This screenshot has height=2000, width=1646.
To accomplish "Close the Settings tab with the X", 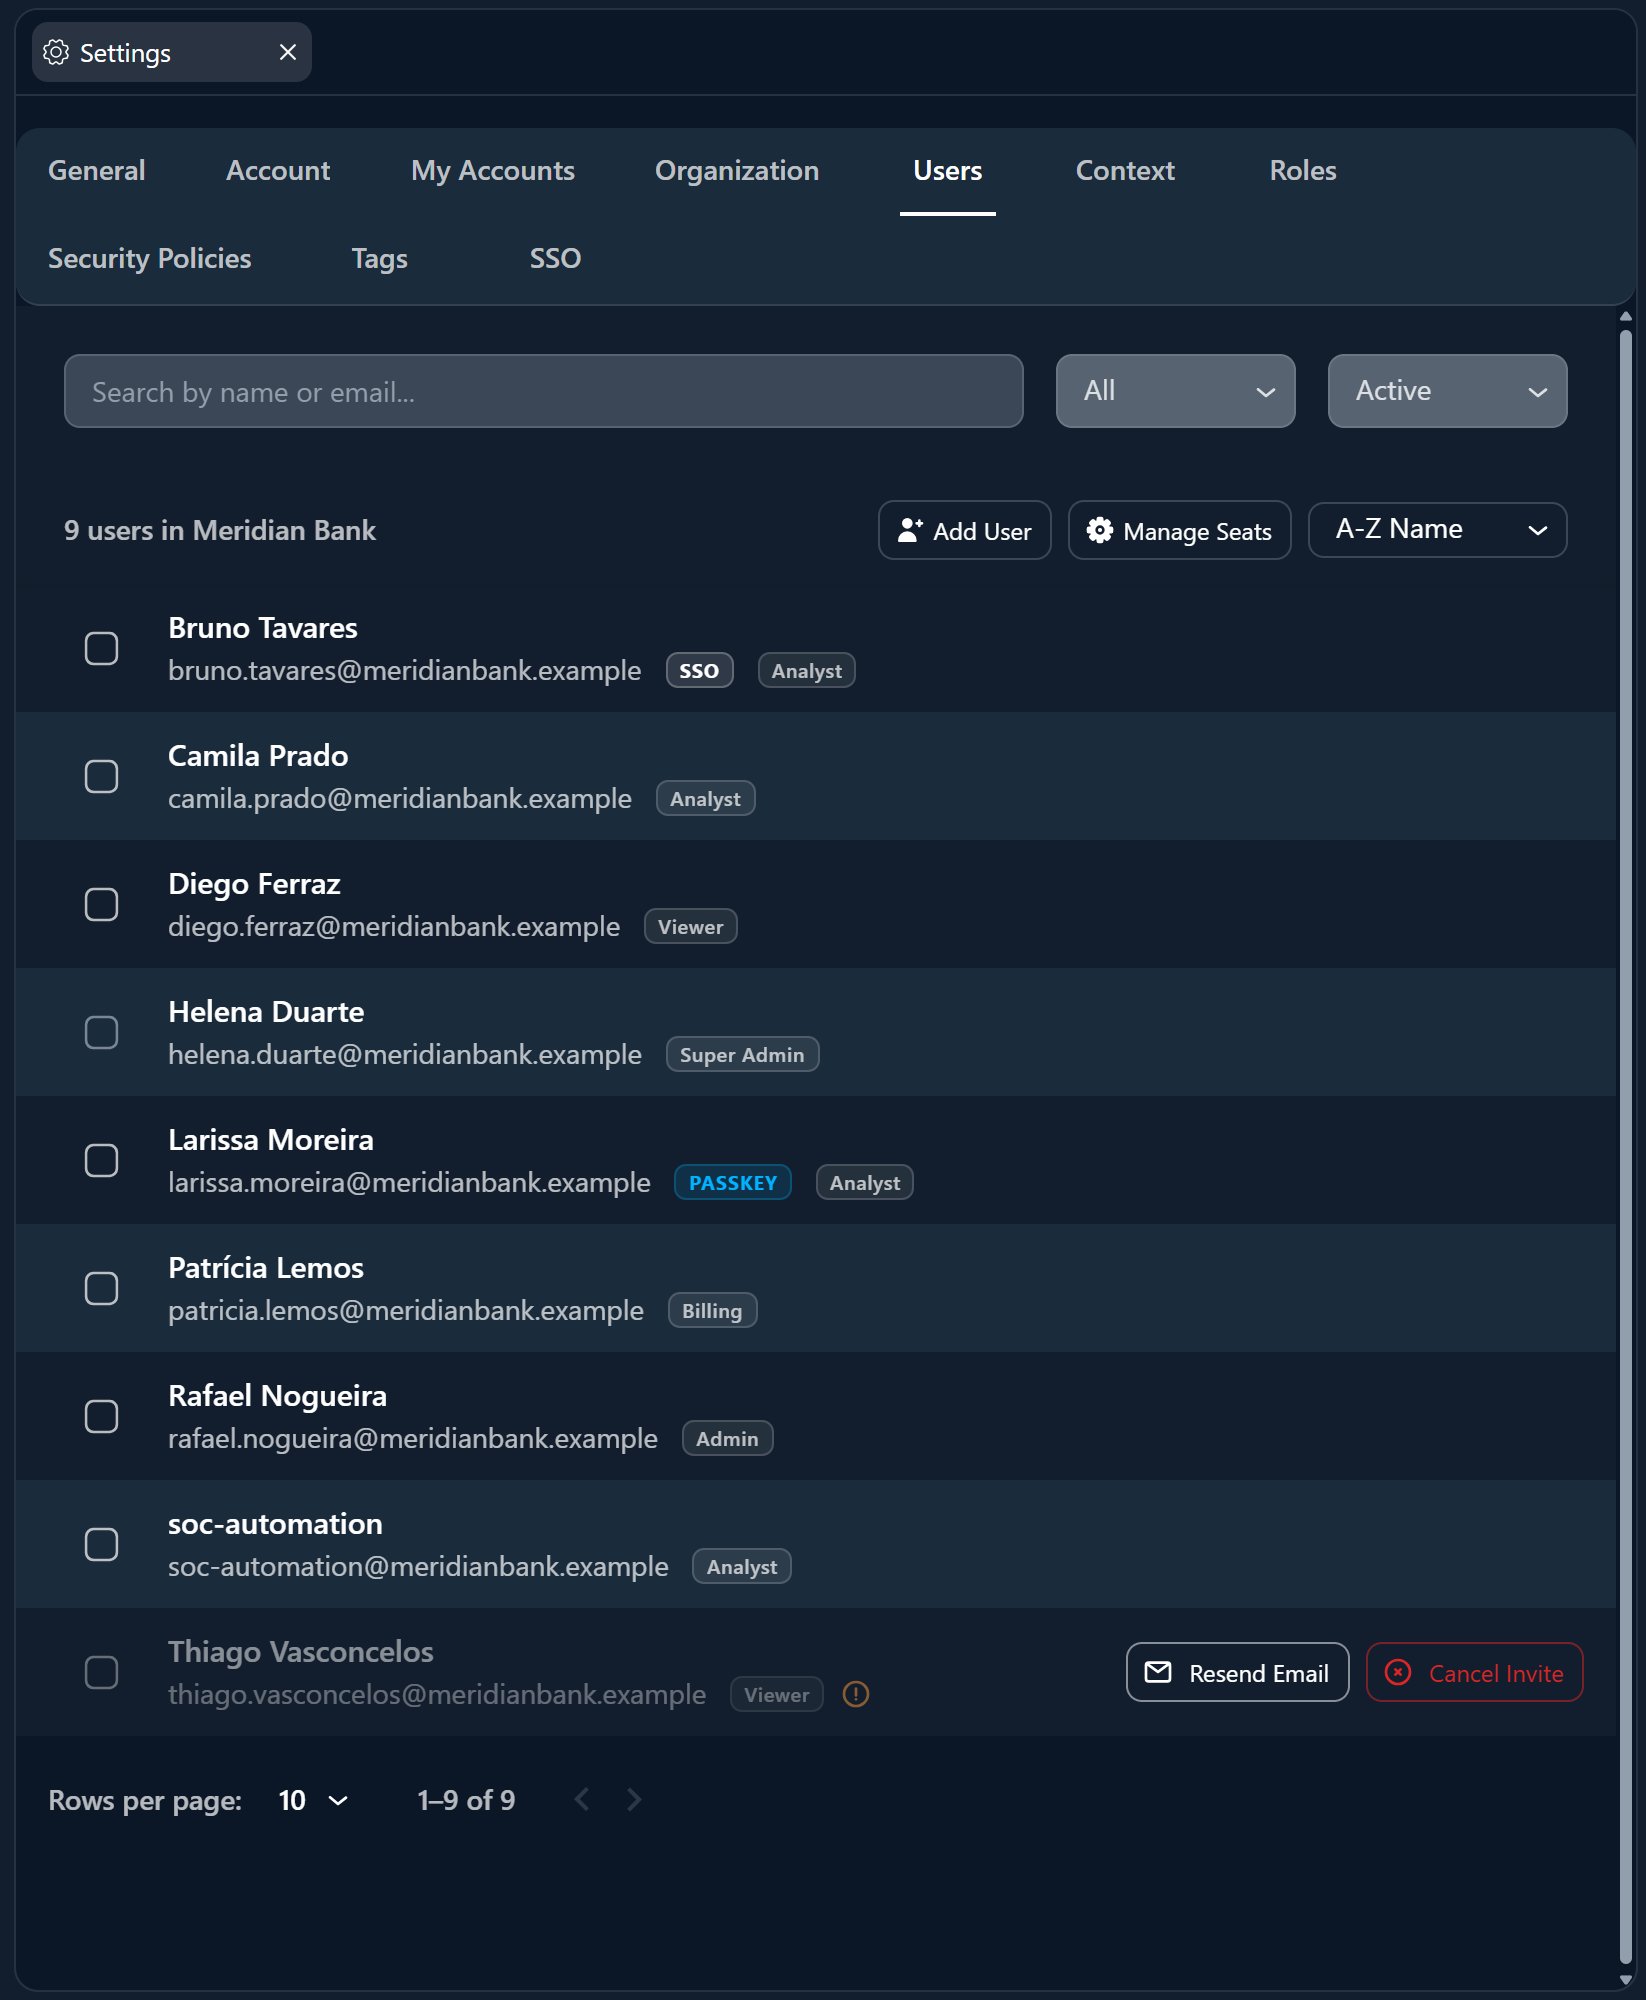I will pyautogui.click(x=288, y=52).
